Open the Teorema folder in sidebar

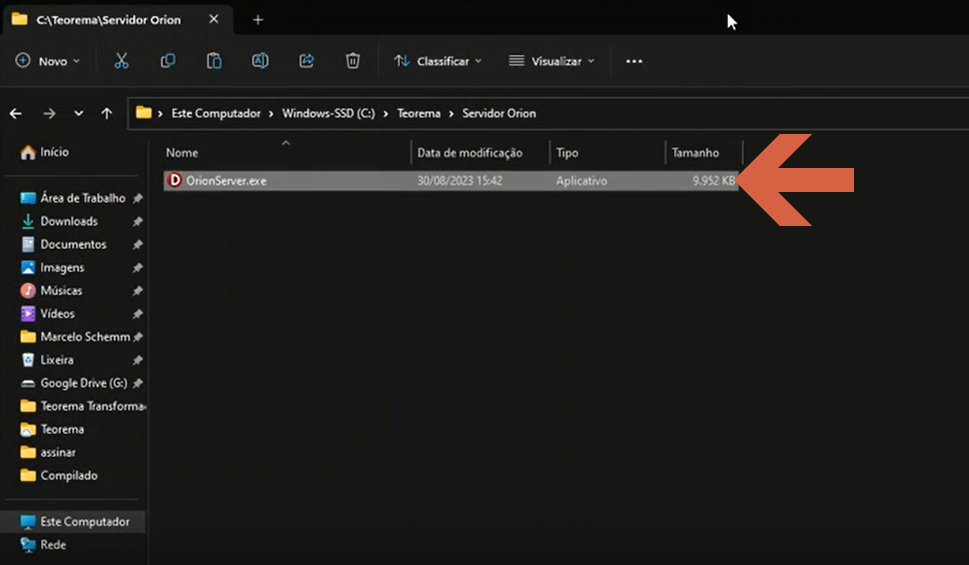point(53,429)
